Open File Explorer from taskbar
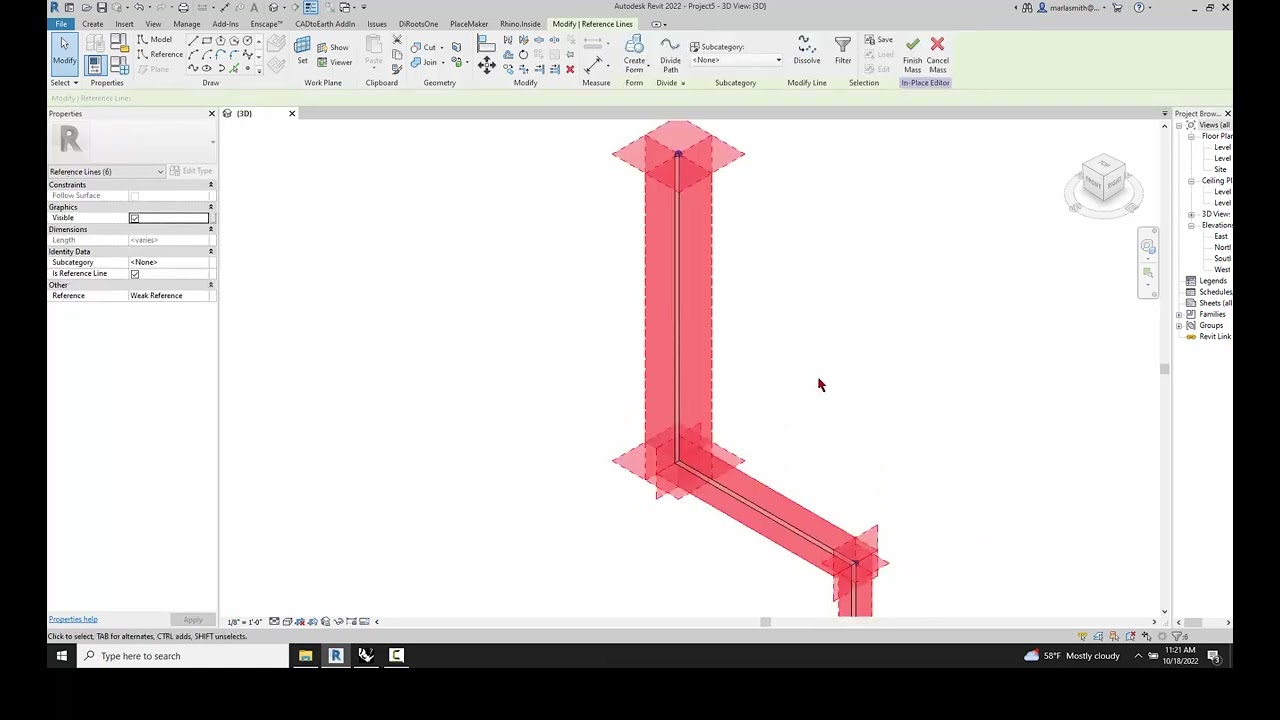This screenshot has width=1280, height=720. [305, 656]
